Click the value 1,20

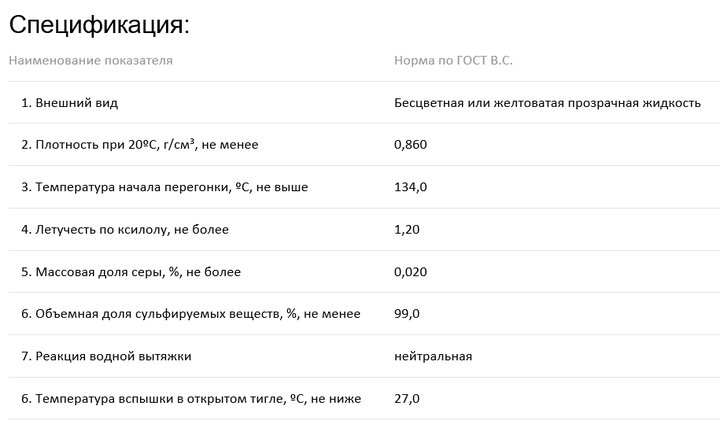pyautogui.click(x=407, y=230)
